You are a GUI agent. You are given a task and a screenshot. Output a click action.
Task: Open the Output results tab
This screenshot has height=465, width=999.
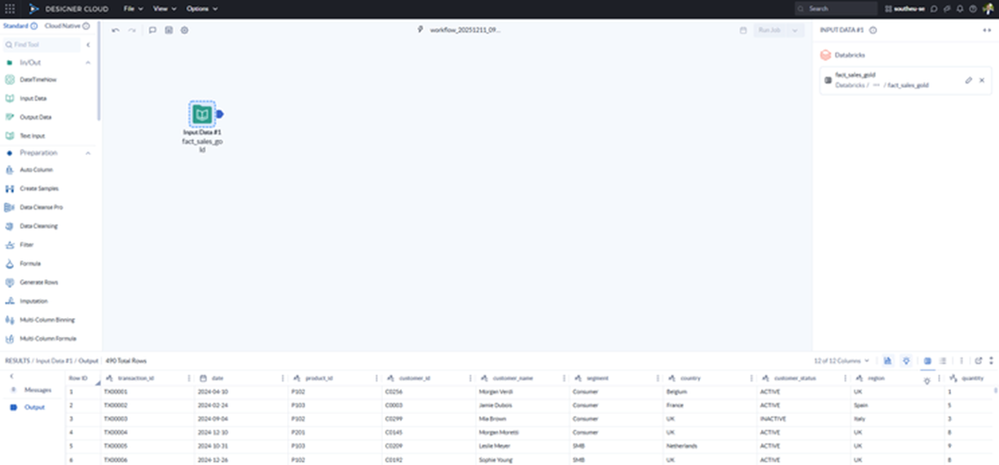(28, 407)
